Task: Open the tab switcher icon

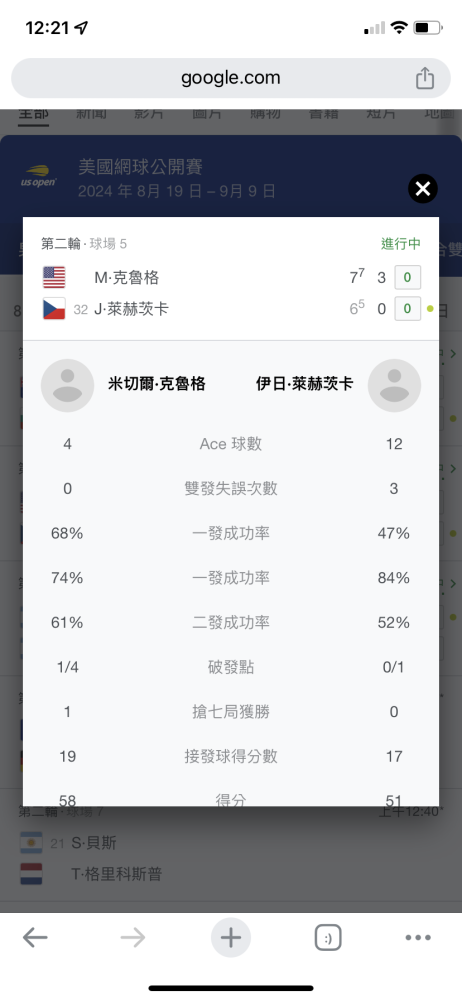Action: [x=328, y=938]
